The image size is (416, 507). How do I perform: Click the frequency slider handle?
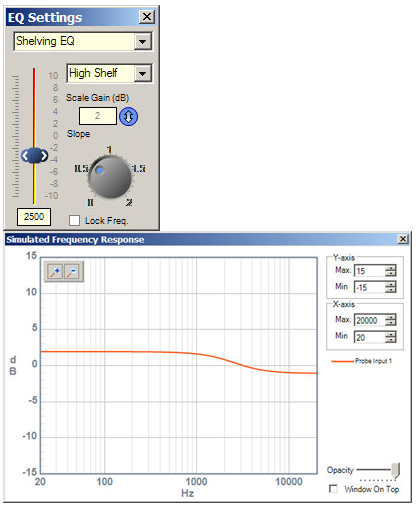click(x=34, y=155)
